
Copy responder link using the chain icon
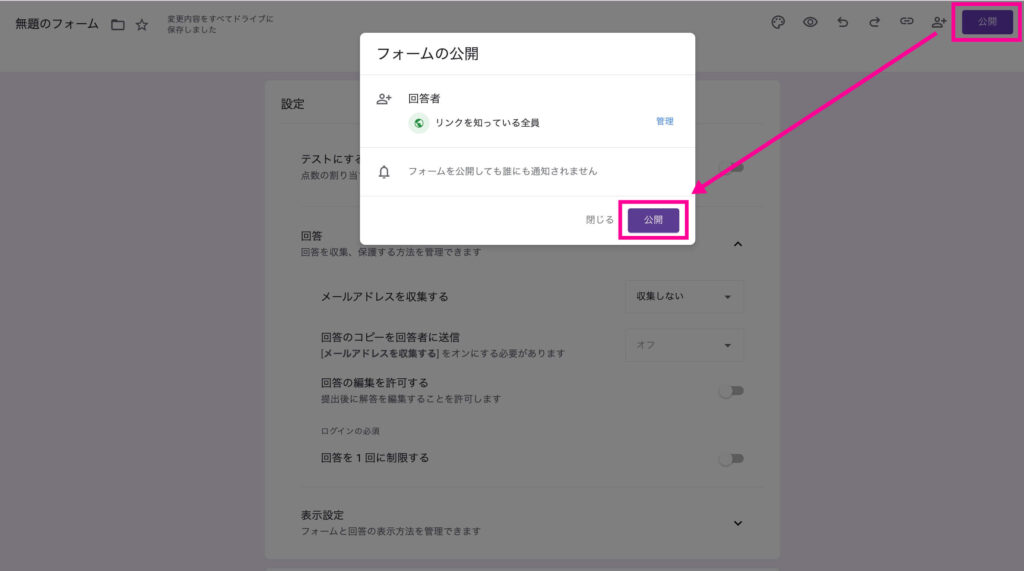pos(906,22)
